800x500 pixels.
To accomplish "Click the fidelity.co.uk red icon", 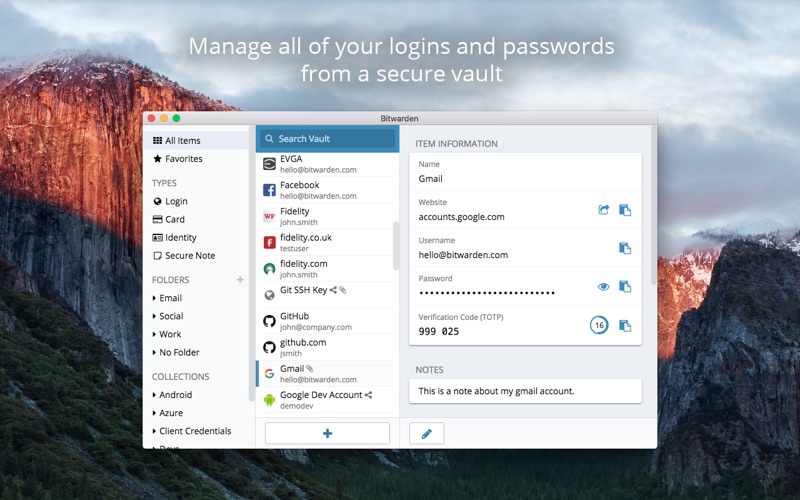I will click(x=269, y=242).
